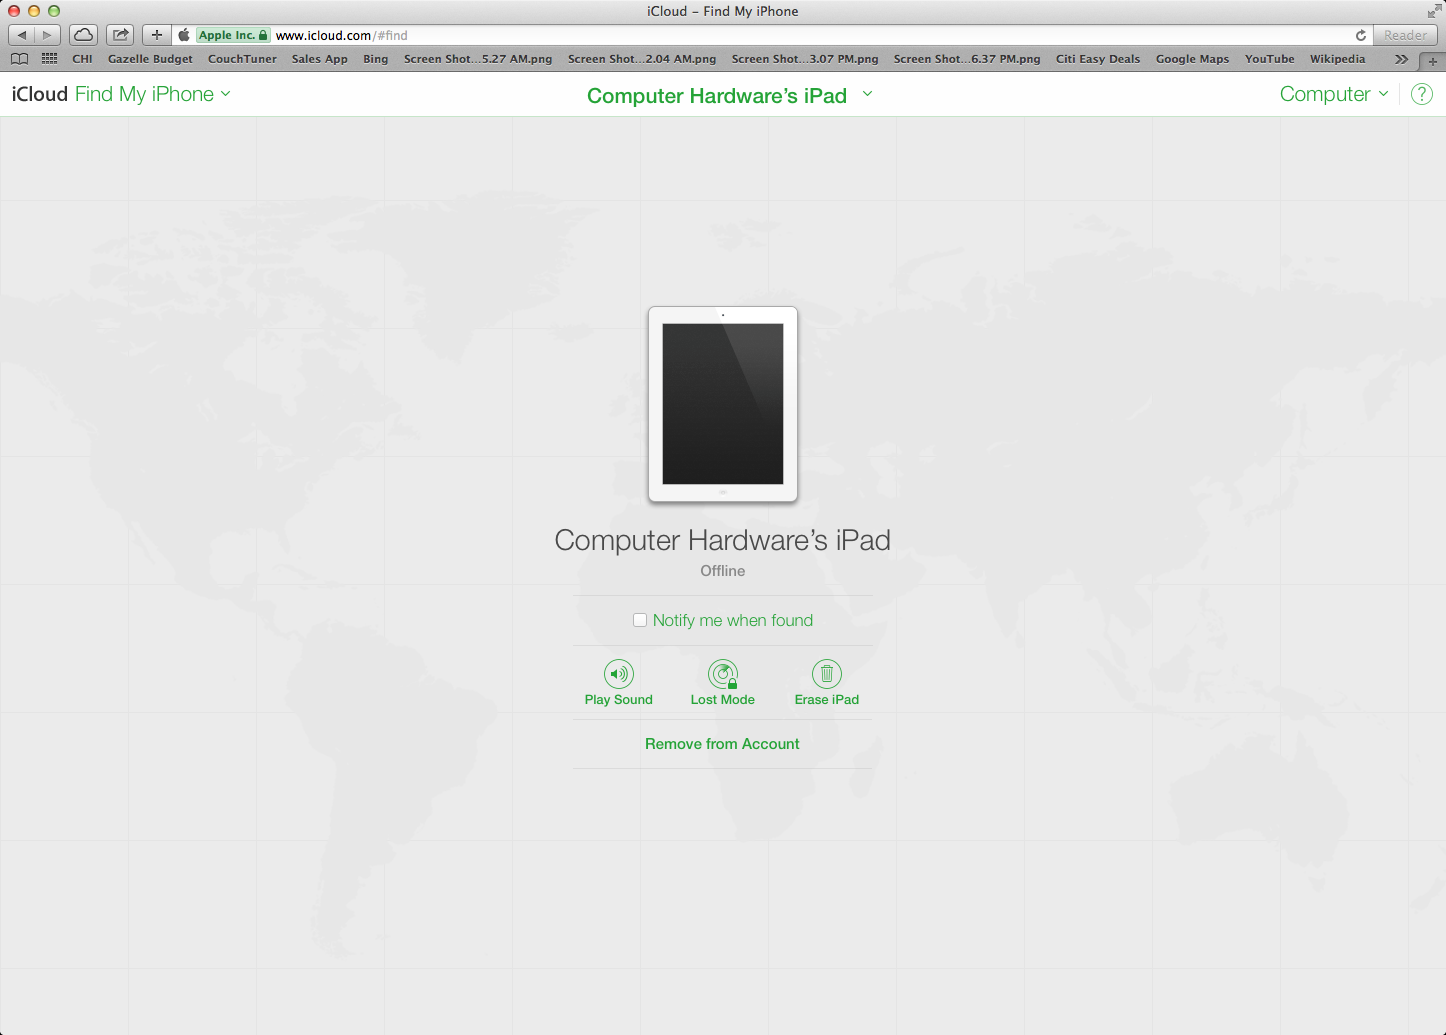The height and width of the screenshot is (1035, 1446).
Task: Click the Share button in Safari toolbar
Action: tap(120, 35)
